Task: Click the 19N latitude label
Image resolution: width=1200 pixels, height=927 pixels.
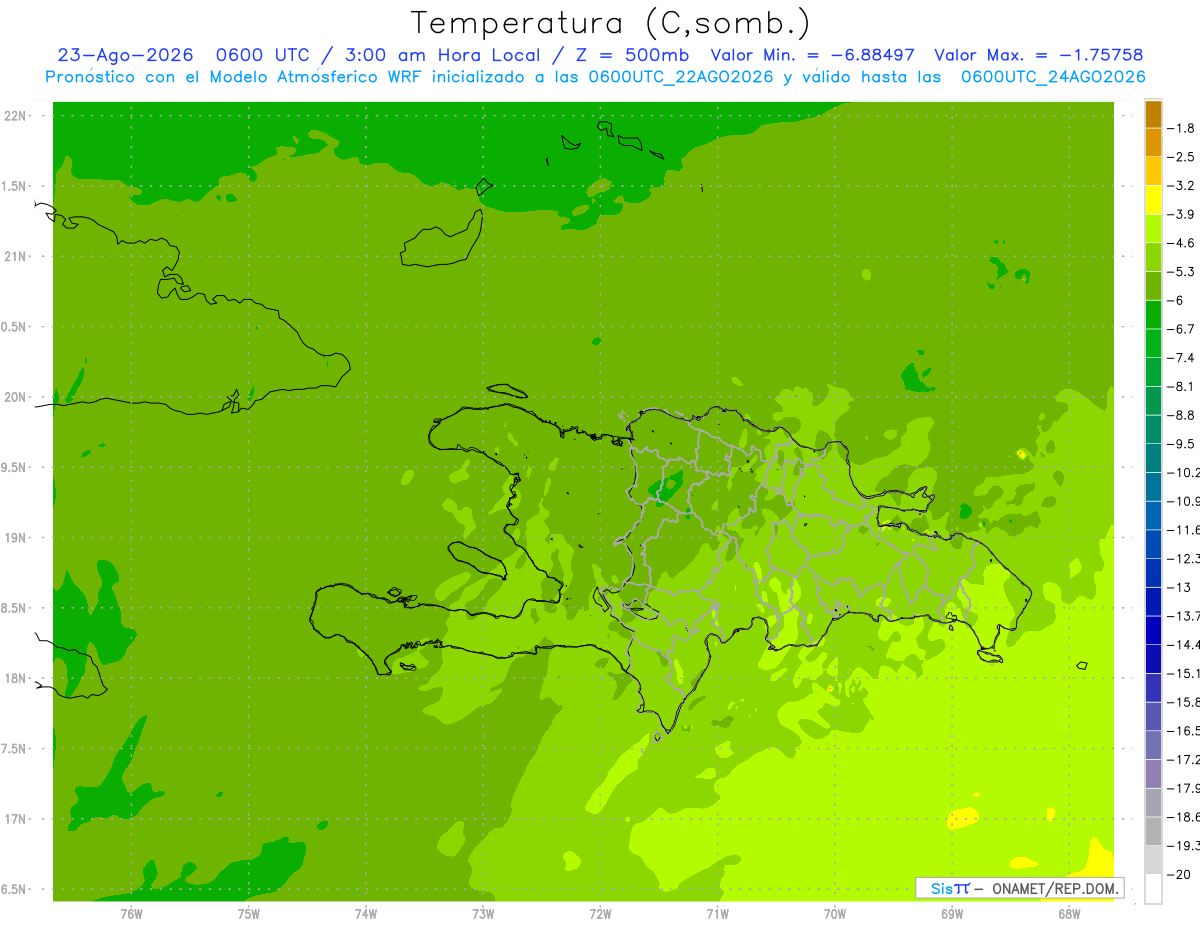Action: [x=17, y=538]
